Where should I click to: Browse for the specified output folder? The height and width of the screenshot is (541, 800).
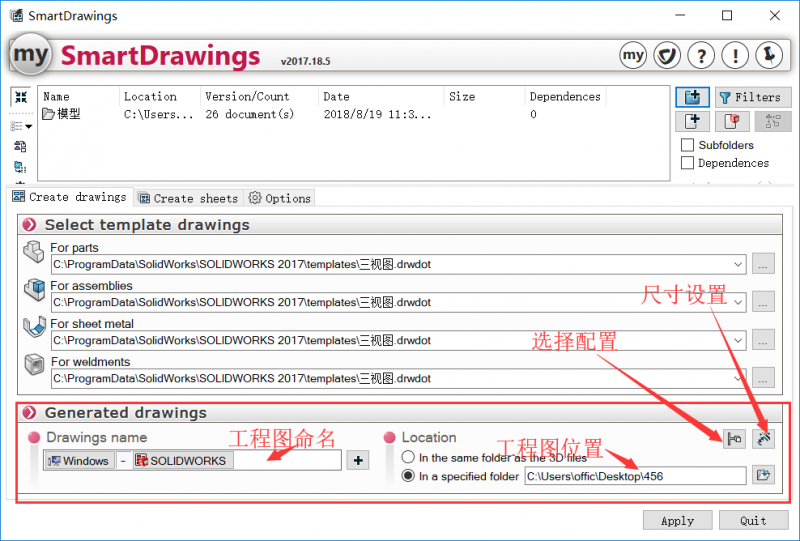[x=763, y=475]
